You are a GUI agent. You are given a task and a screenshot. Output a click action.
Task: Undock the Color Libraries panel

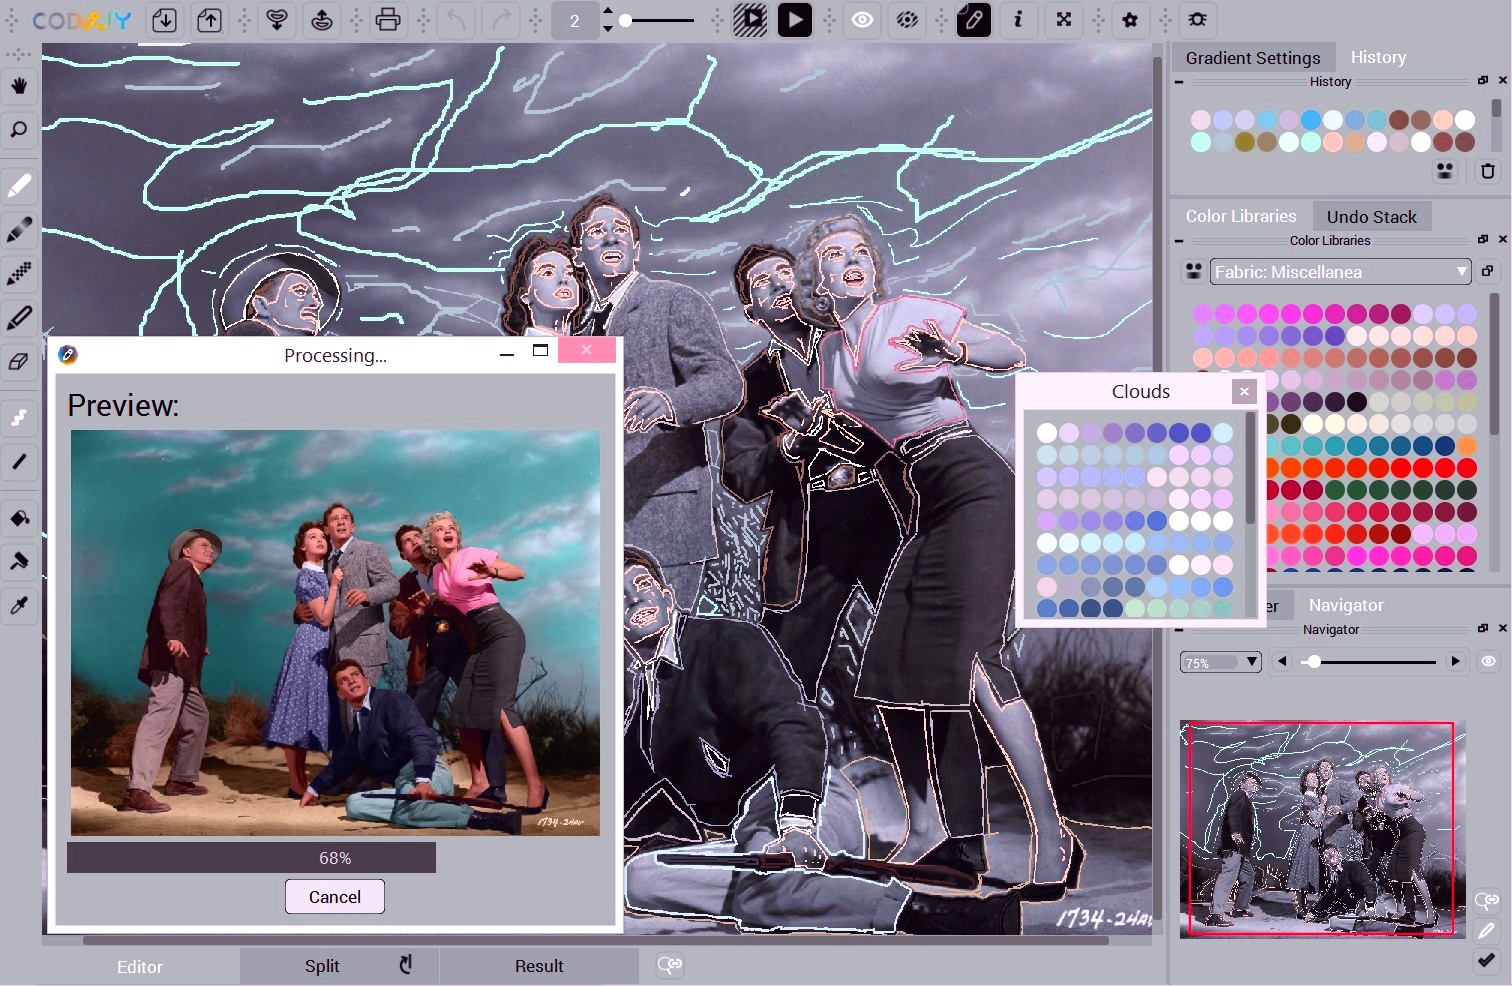[x=1483, y=239]
